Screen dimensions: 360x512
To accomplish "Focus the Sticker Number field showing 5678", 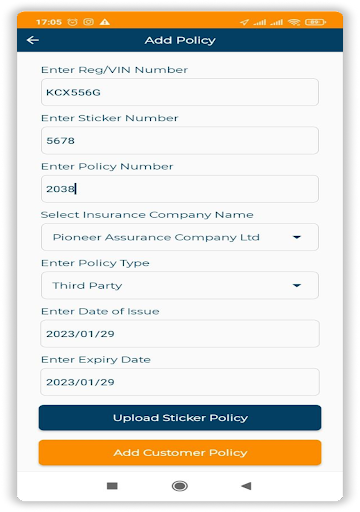I will (180, 140).
